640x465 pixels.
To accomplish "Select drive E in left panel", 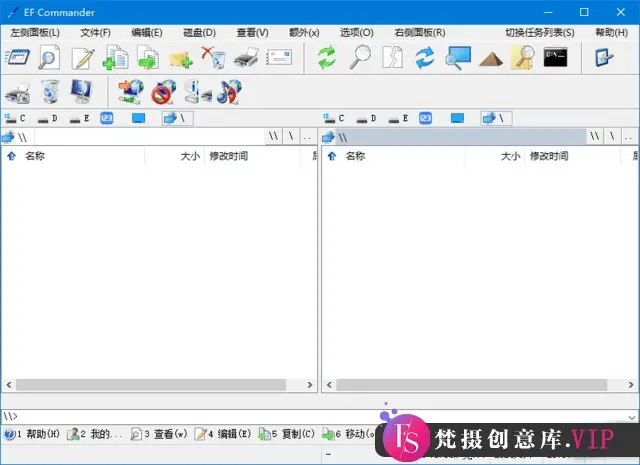I will [x=80, y=119].
